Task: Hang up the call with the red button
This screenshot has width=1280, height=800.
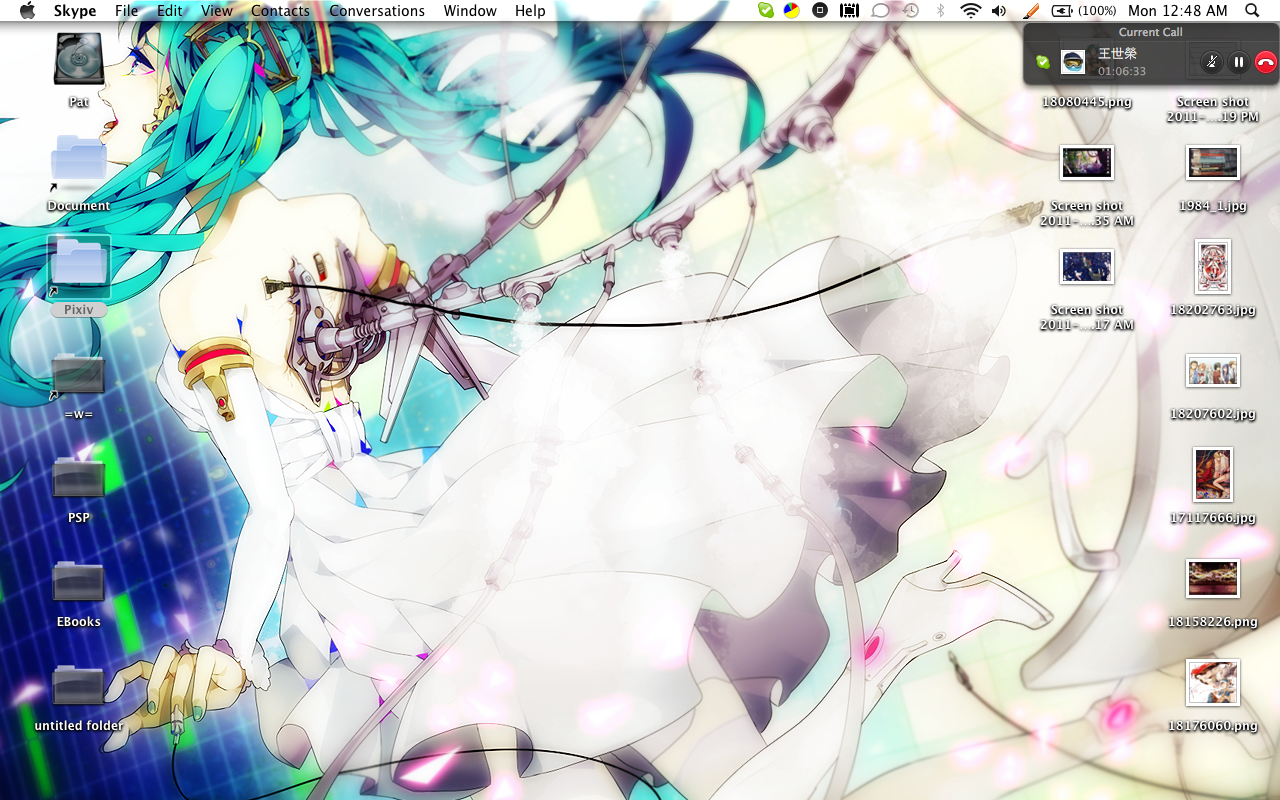Action: 1265,62
